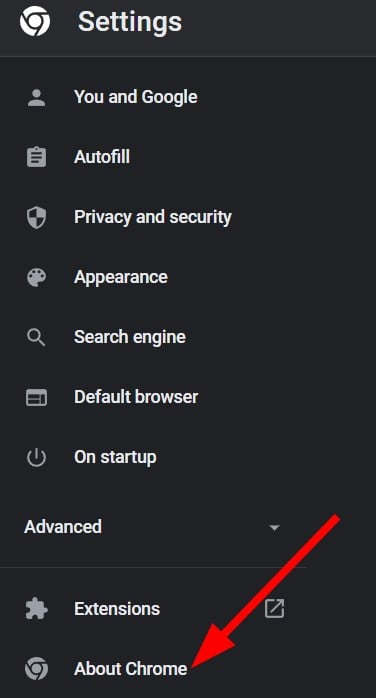Click the puzzle piece Extensions icon
Screen dimensions: 376x698
click(x=36, y=609)
